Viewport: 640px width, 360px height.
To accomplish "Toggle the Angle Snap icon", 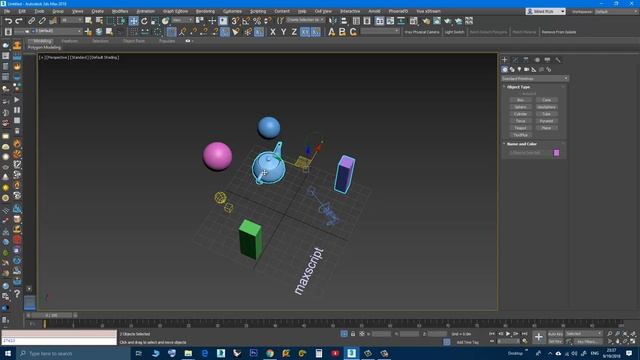I will (x=246, y=21).
